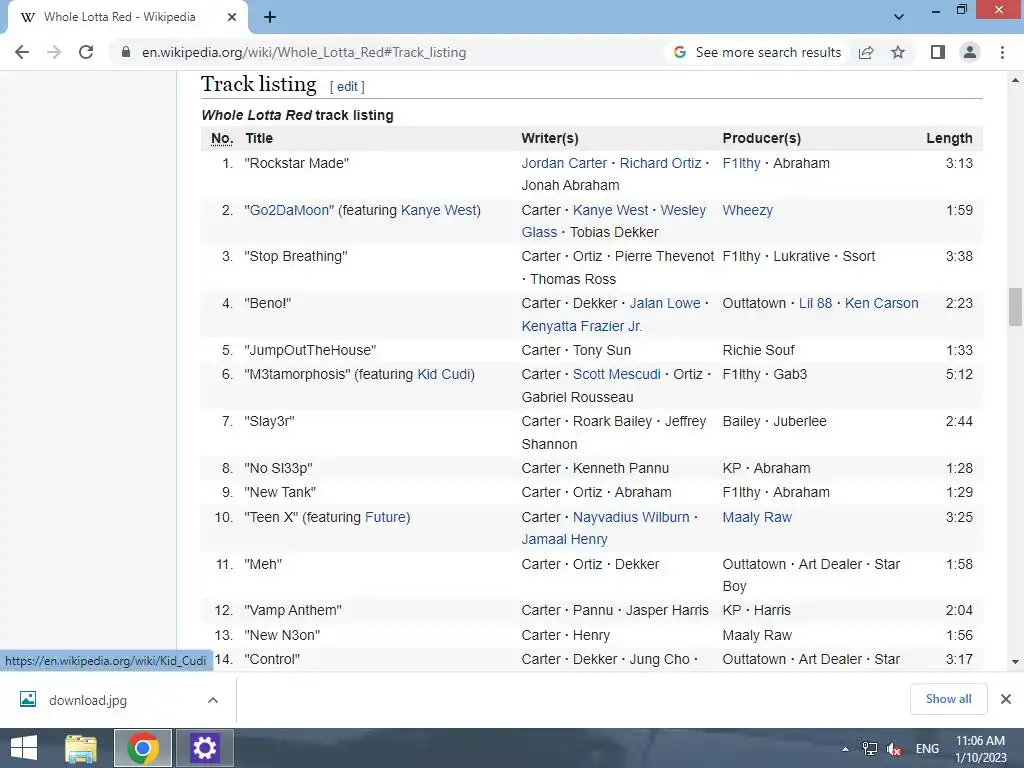Screen dimensions: 1024x768
Task: Expand download.jpg options chevron
Action: (213, 700)
